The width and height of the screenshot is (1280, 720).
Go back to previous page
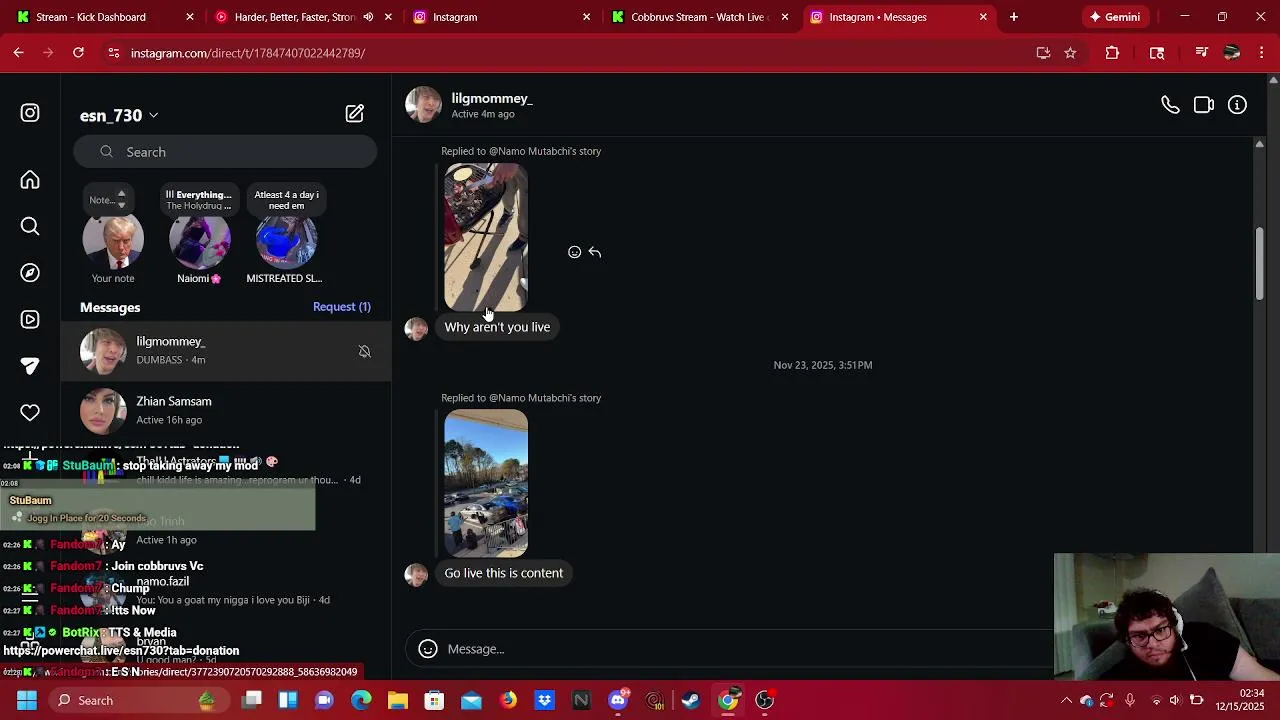[19, 53]
